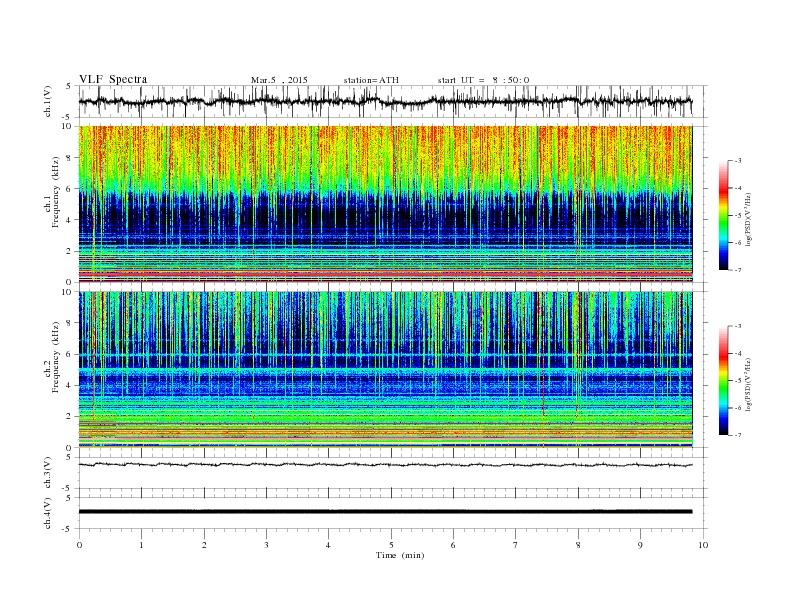The image size is (792, 612).
Task: Click the ch.2 spectrogram panel
Action: [385, 370]
